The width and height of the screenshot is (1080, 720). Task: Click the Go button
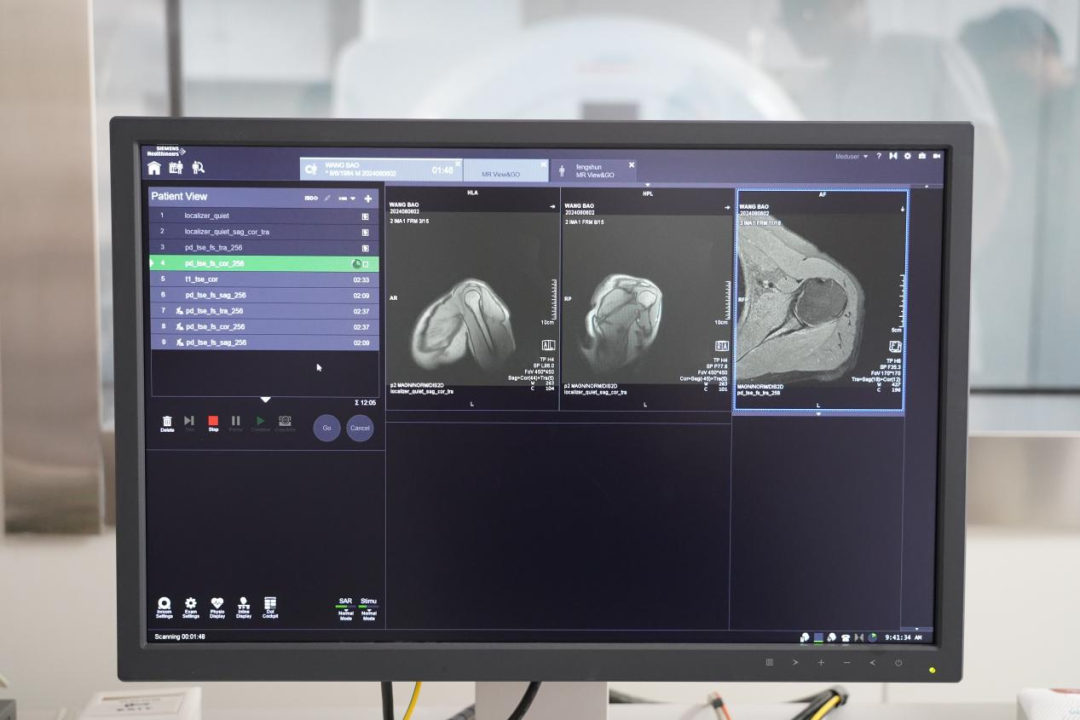(326, 428)
